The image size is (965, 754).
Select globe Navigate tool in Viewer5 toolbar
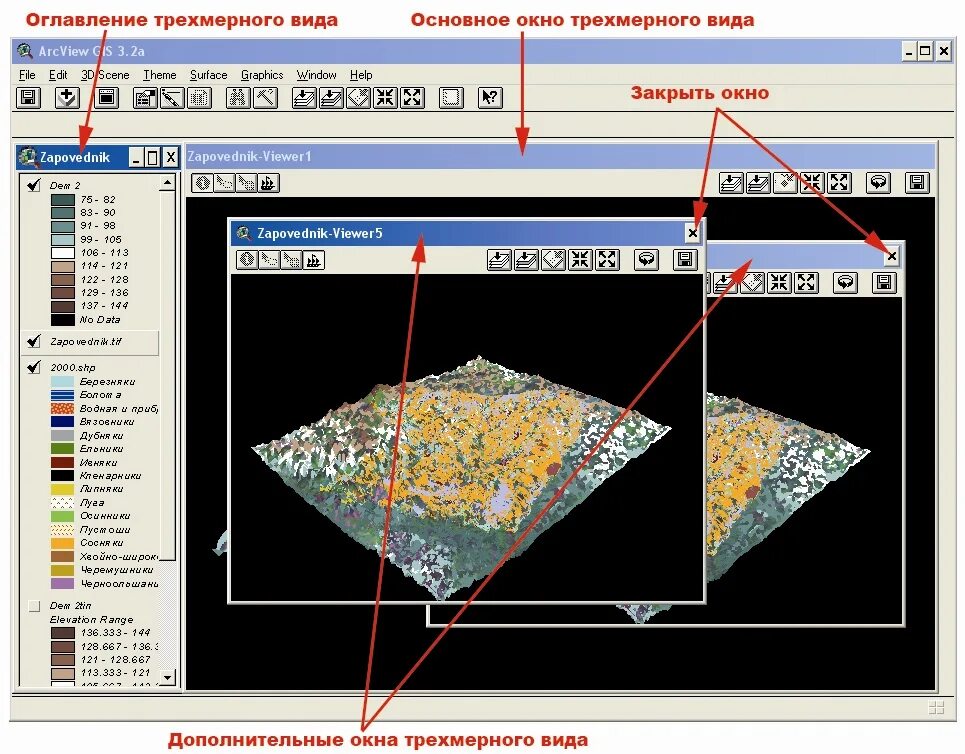click(247, 259)
